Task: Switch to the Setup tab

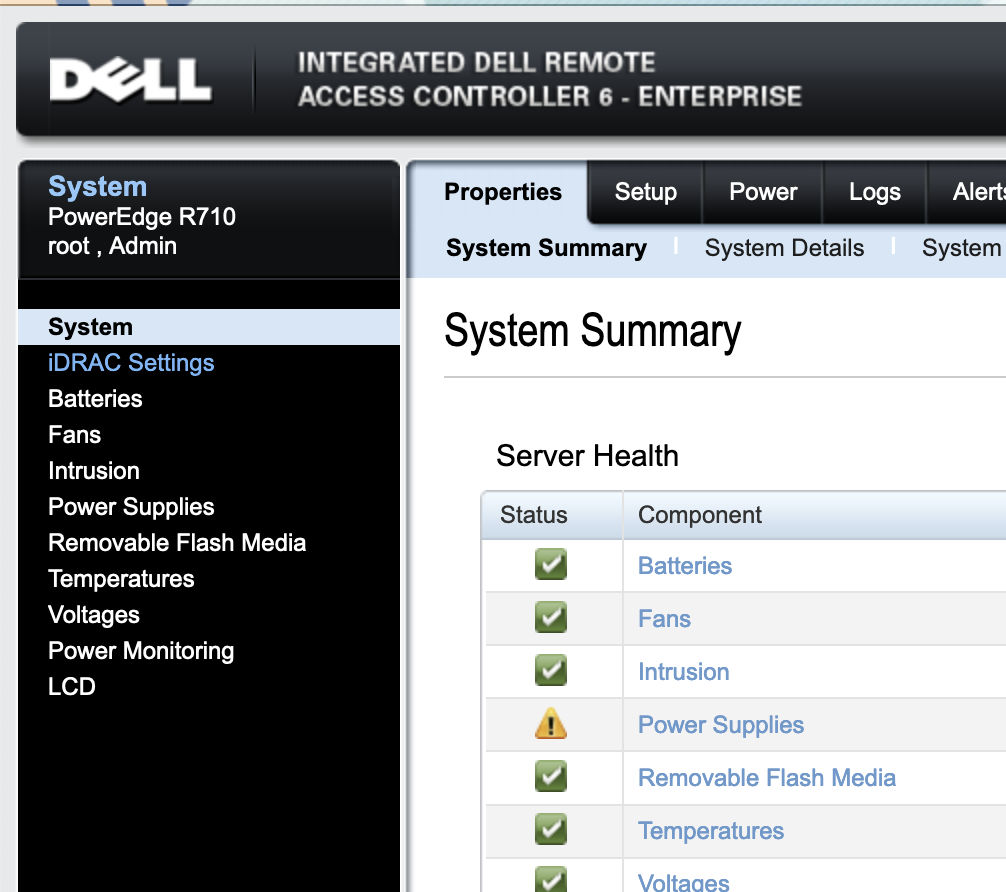Action: coord(645,192)
